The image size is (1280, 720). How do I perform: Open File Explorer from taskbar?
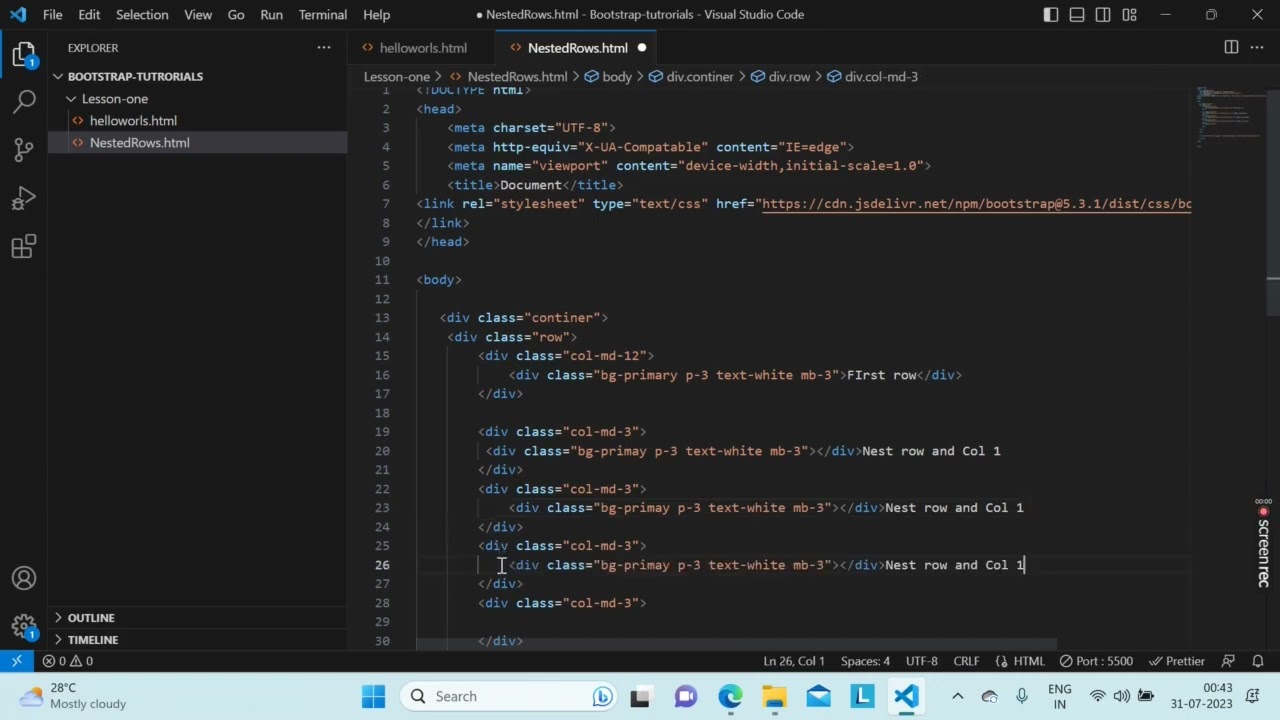[x=774, y=696]
